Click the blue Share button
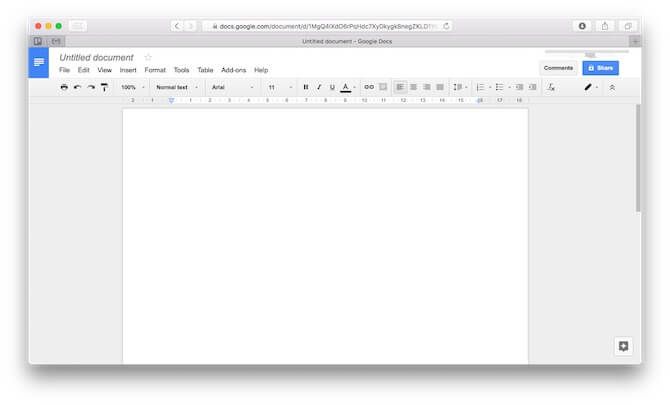This screenshot has width=670, height=405. pyautogui.click(x=600, y=68)
